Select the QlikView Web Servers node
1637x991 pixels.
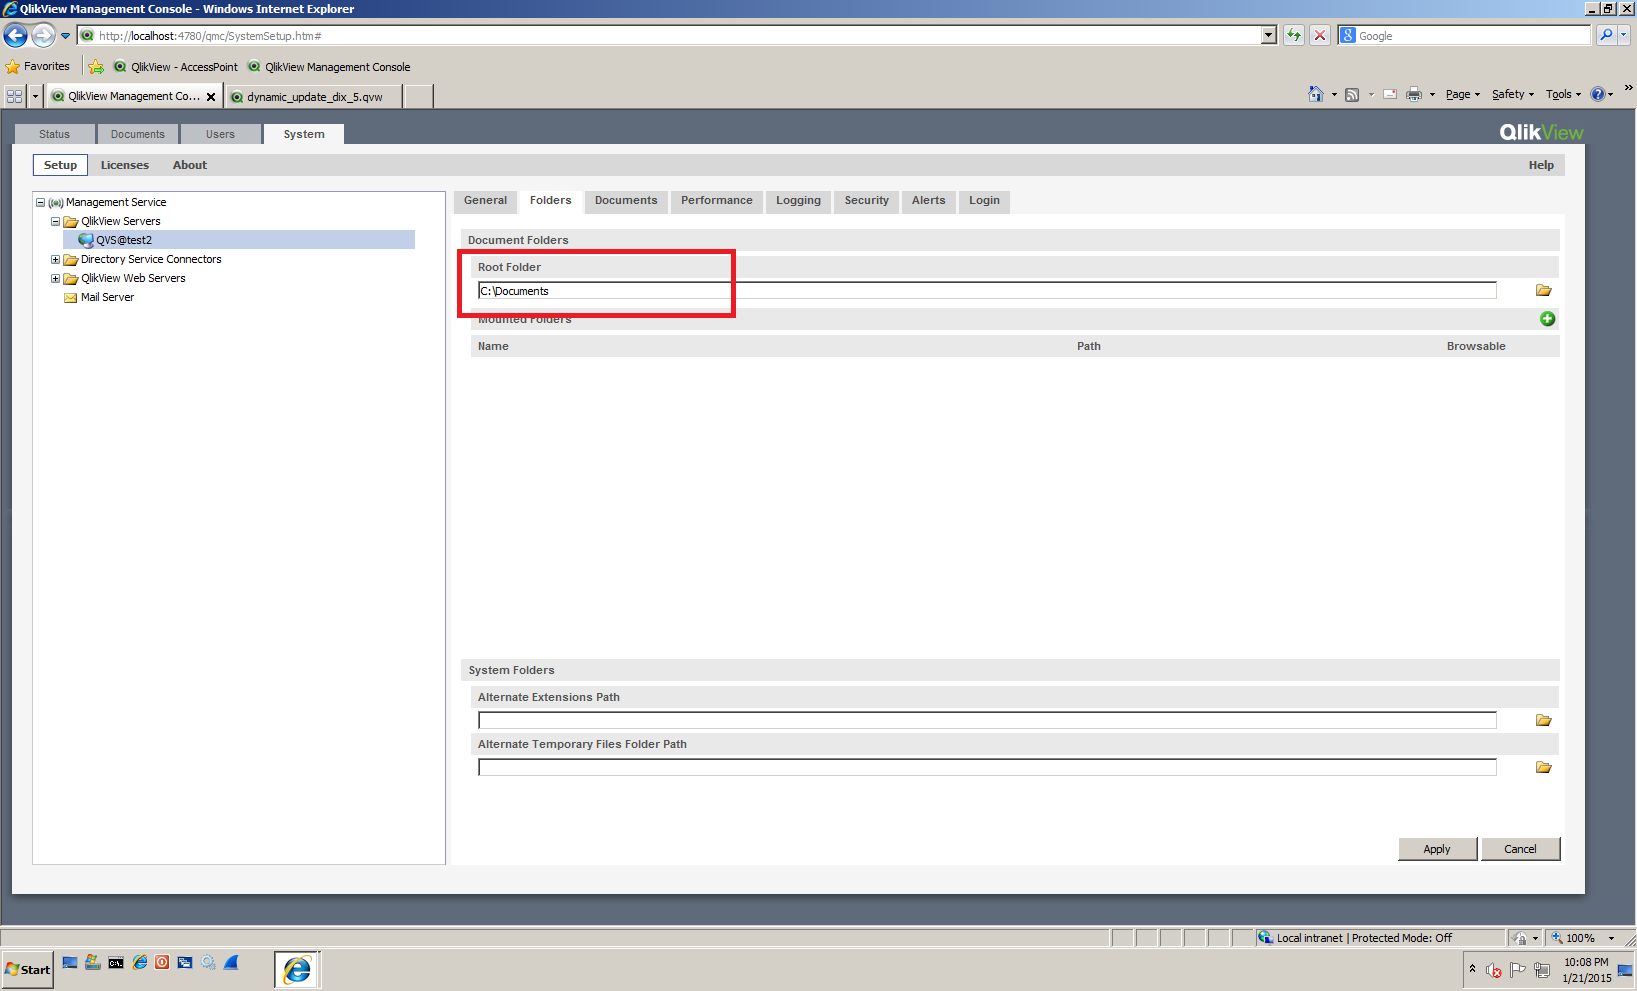tap(133, 279)
